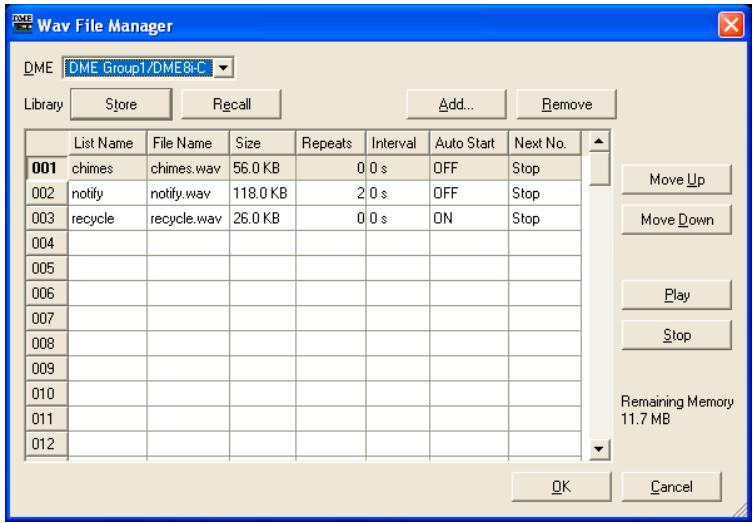The height and width of the screenshot is (523, 753).
Task: Click the Move Down button
Action: coord(677,220)
